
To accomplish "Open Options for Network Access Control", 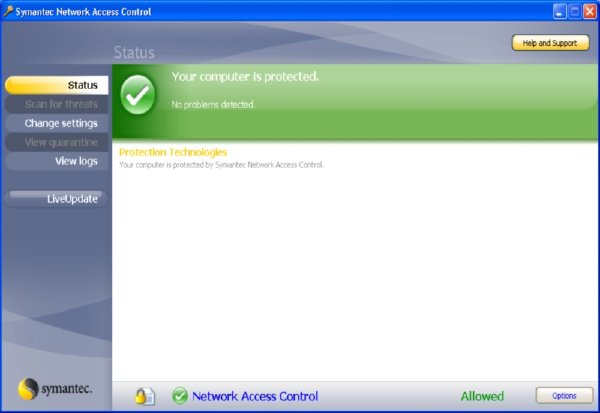I will (x=564, y=395).
